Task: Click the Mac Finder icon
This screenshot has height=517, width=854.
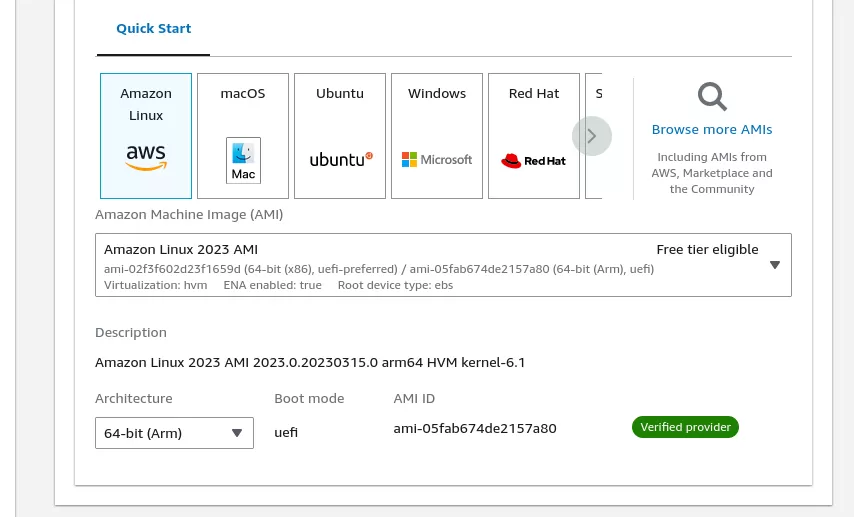Action: coord(243,160)
